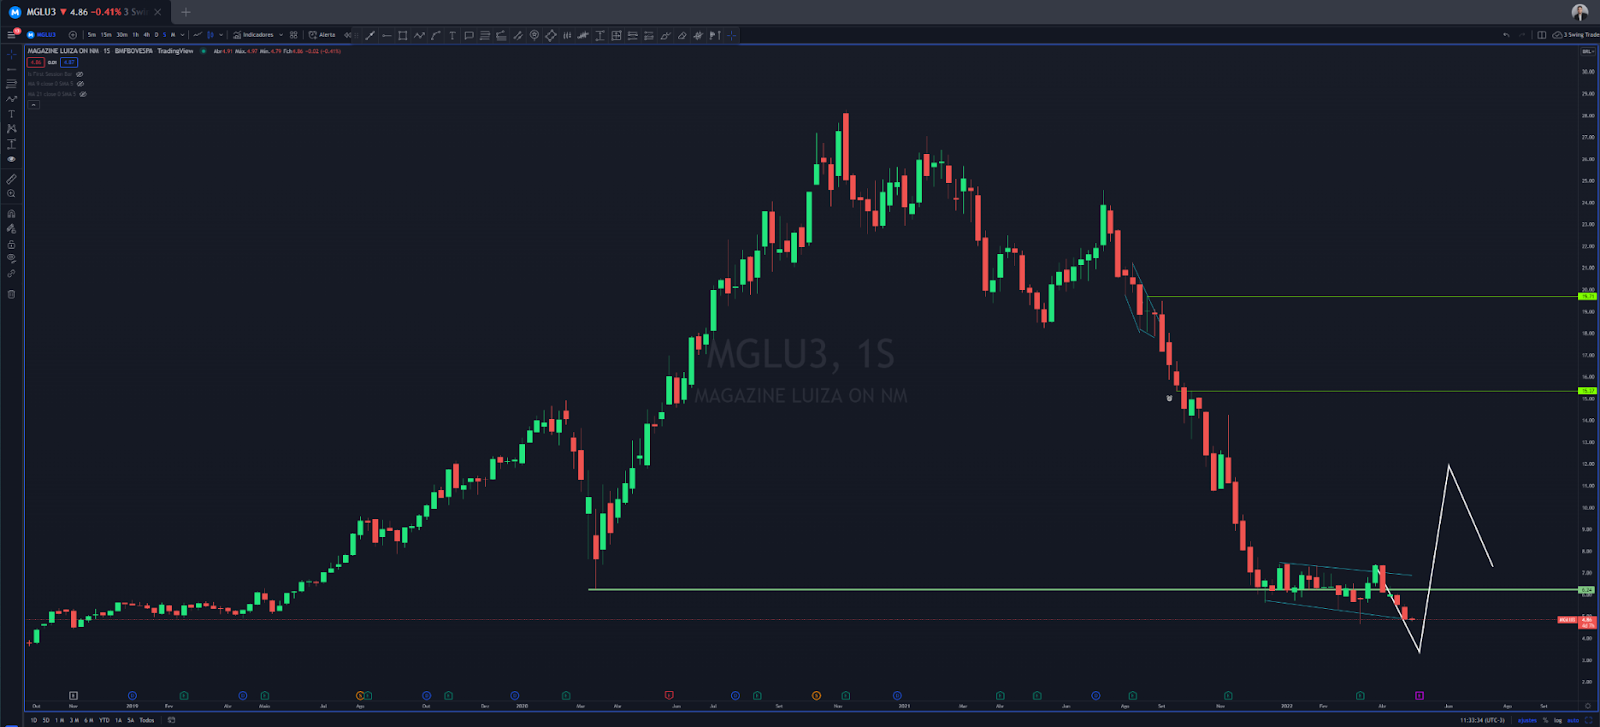Select the YTD date range

point(104,720)
